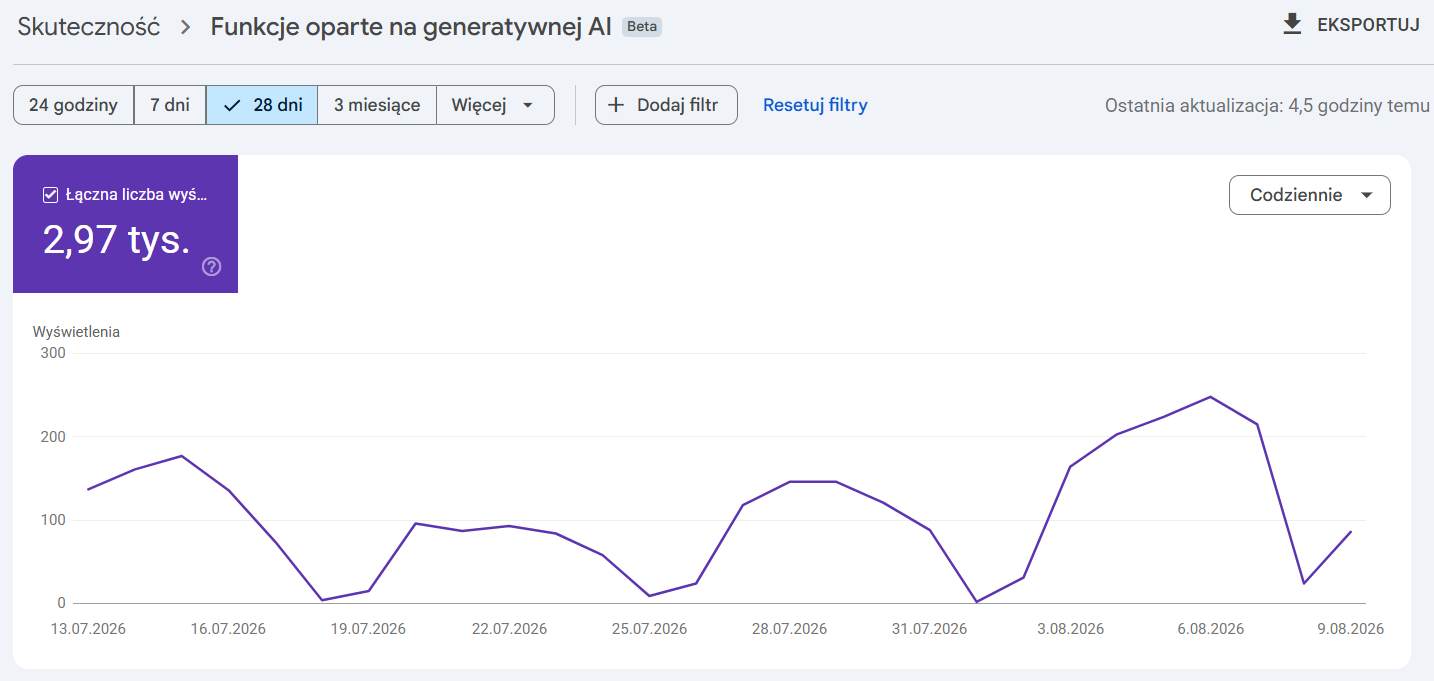
Task: Open the Więcej dropdown
Action: 496,105
